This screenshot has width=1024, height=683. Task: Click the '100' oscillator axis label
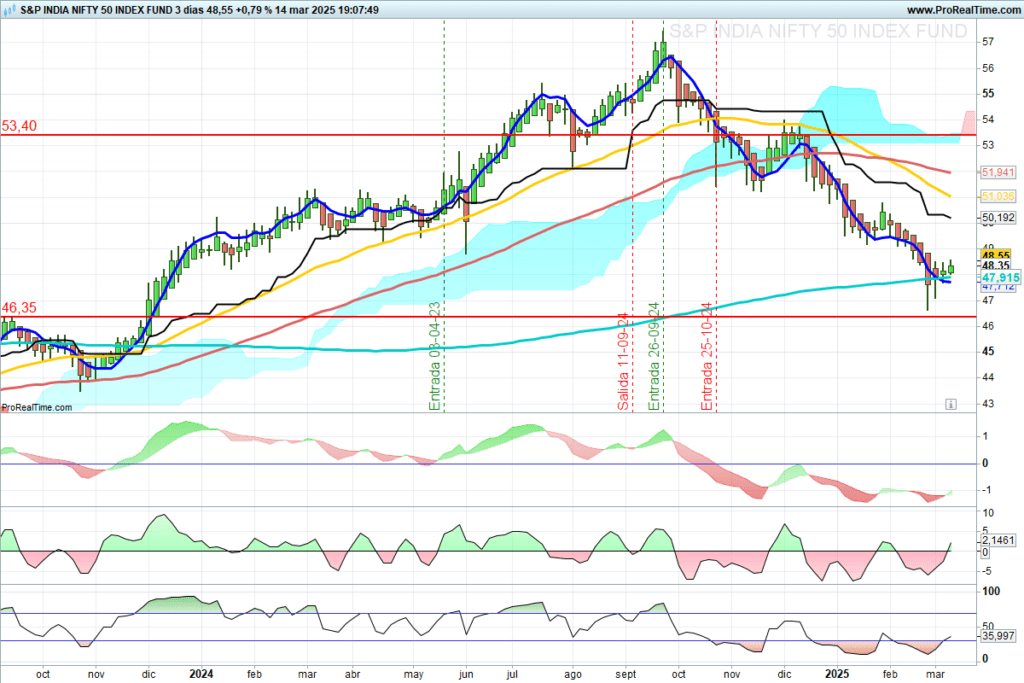(x=991, y=591)
